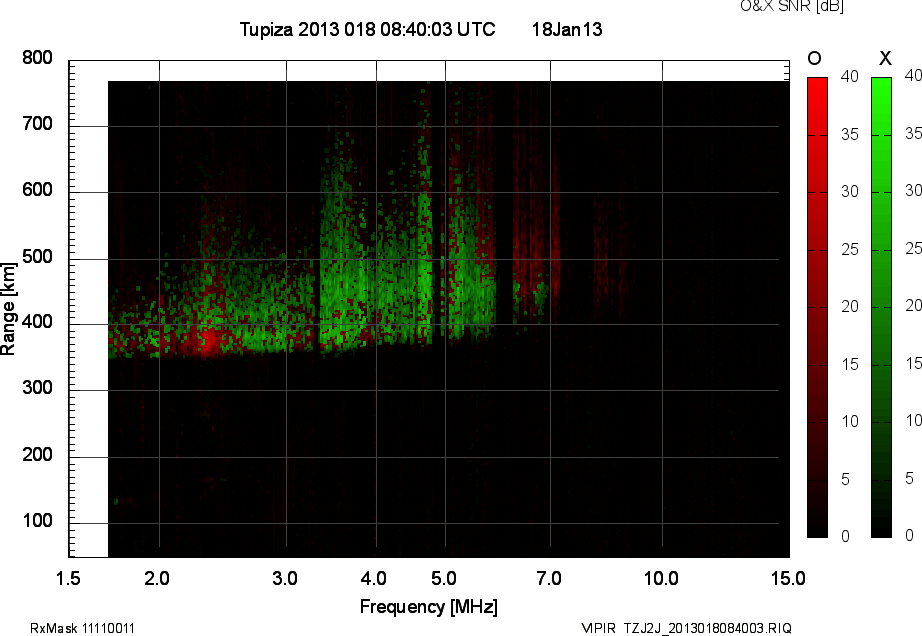Click the 600 range tick label
This screenshot has height=636, width=922.
37,190
